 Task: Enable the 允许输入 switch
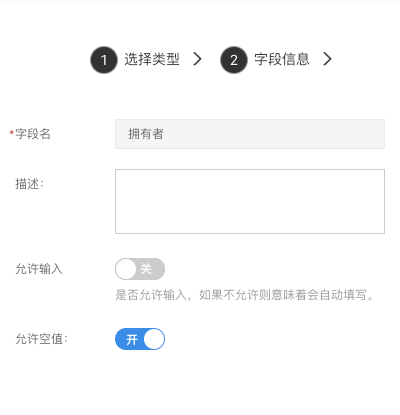[140, 269]
